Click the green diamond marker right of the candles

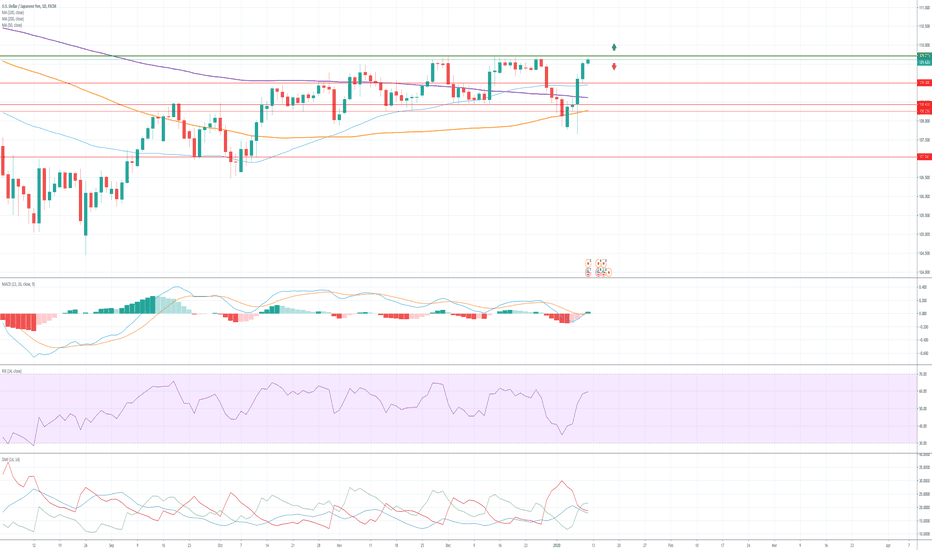coord(614,47)
